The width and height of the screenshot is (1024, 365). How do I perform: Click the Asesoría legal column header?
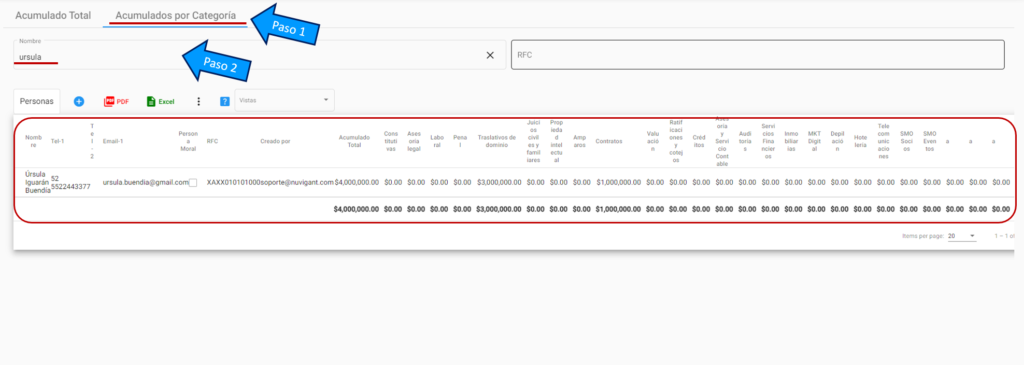[414, 140]
